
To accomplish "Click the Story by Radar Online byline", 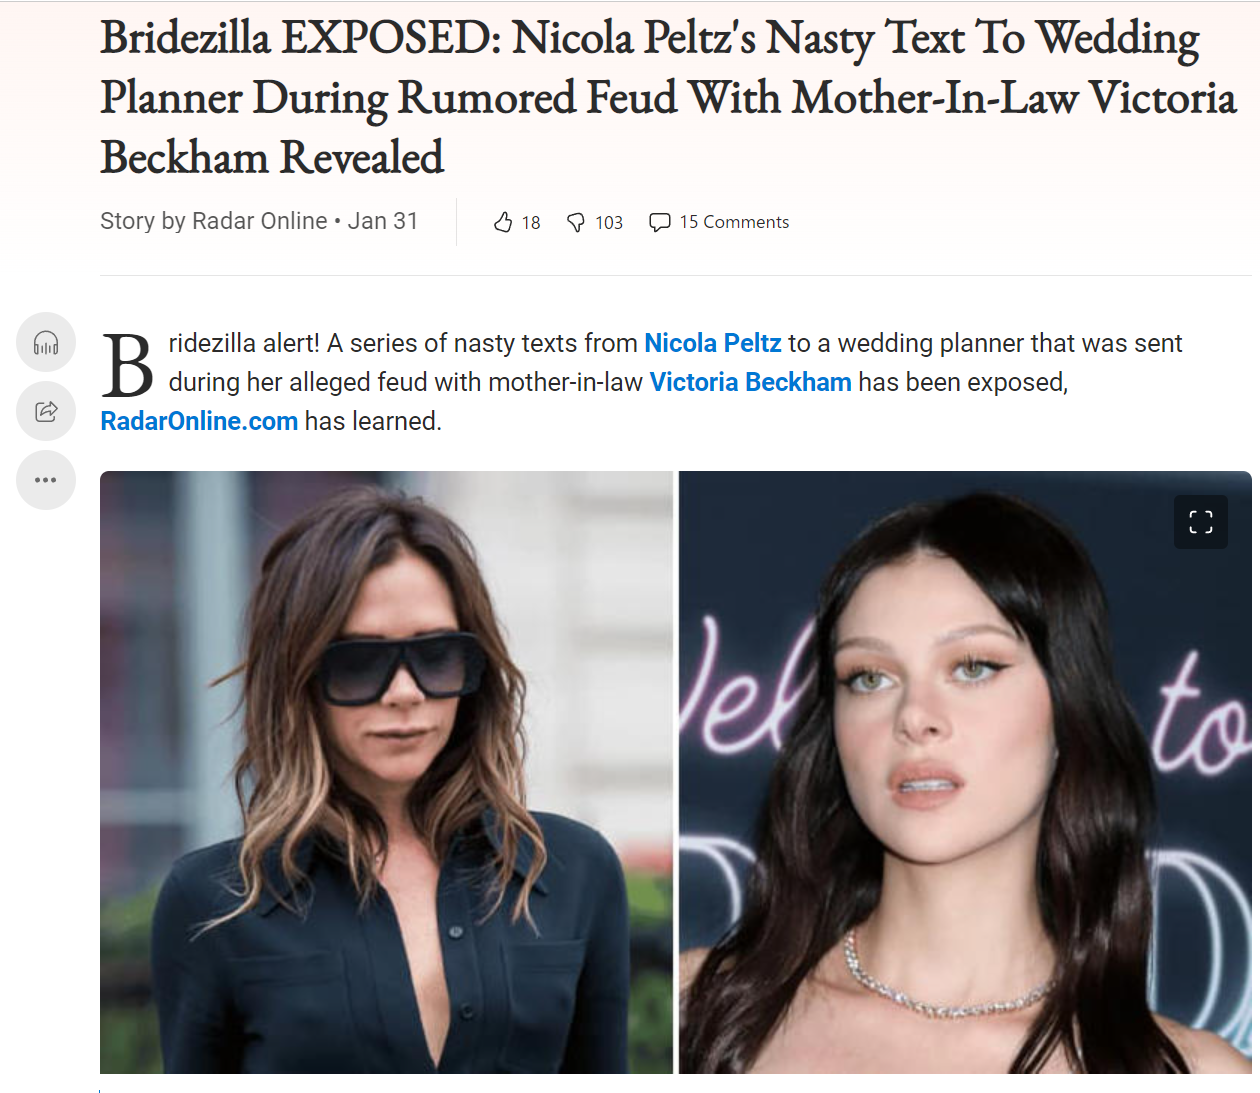I will 213,221.
